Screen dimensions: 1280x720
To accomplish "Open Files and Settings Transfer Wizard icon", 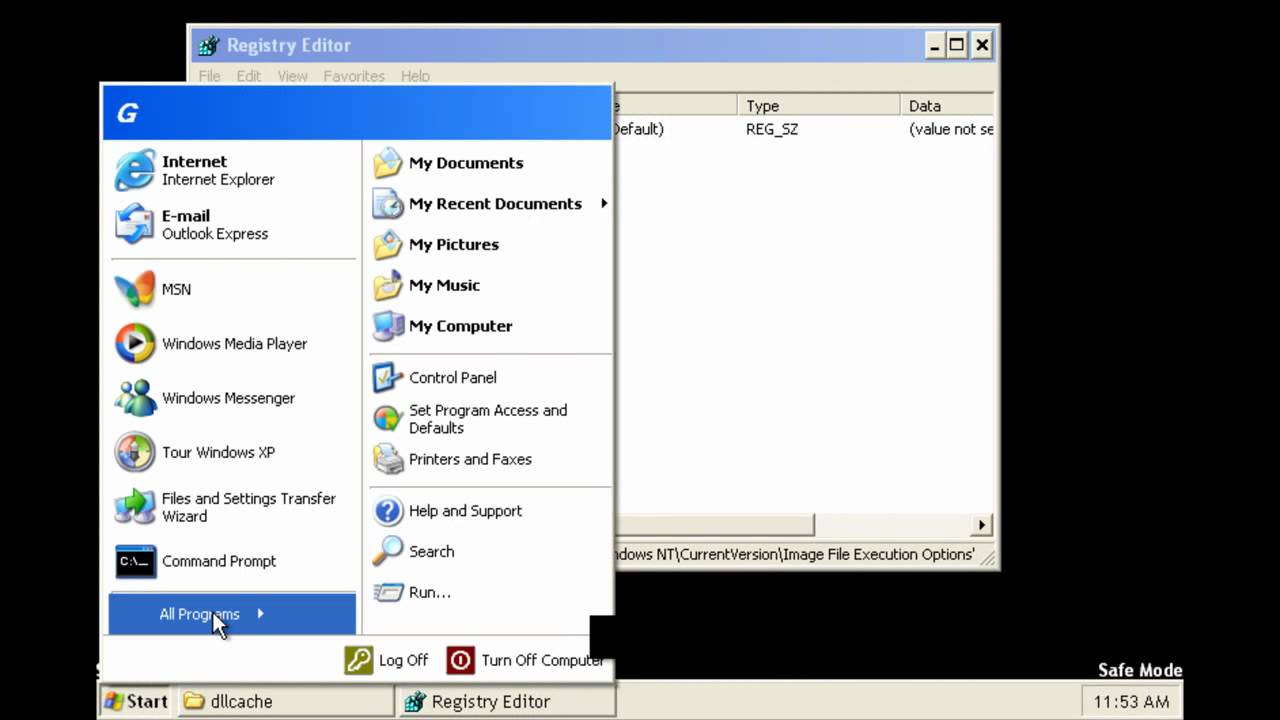I will click(x=135, y=507).
